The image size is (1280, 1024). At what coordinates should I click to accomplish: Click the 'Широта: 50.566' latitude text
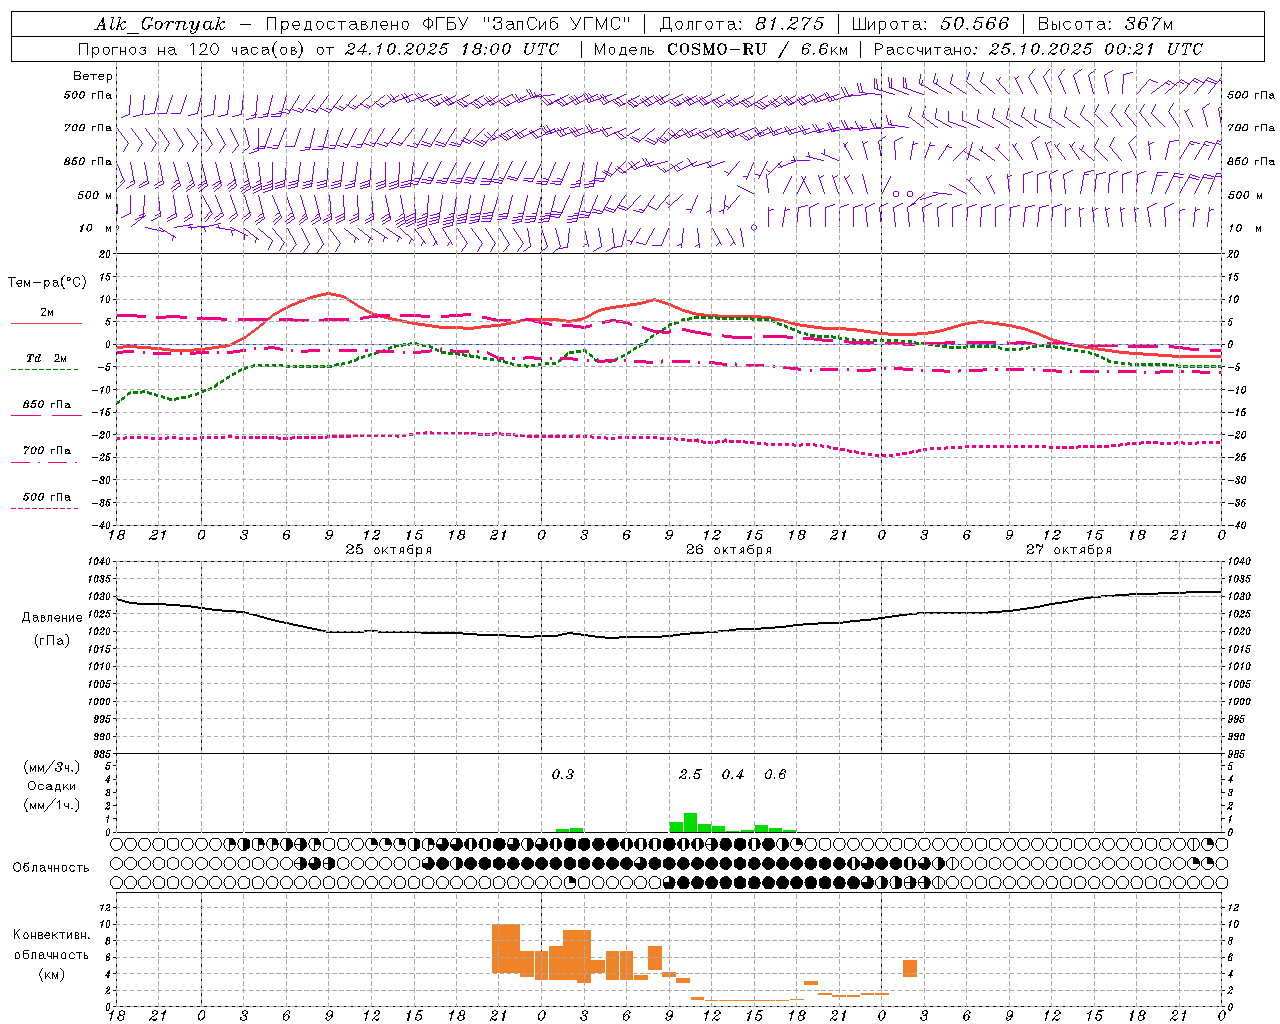(930, 24)
